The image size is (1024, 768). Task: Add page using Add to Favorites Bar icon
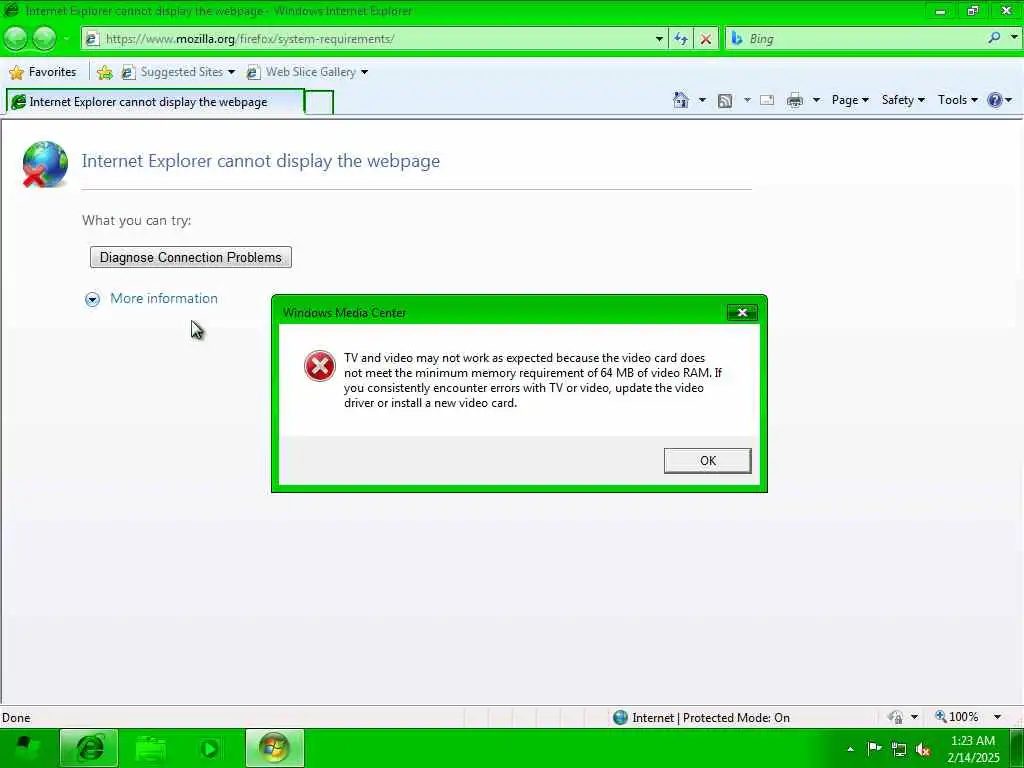(x=104, y=72)
